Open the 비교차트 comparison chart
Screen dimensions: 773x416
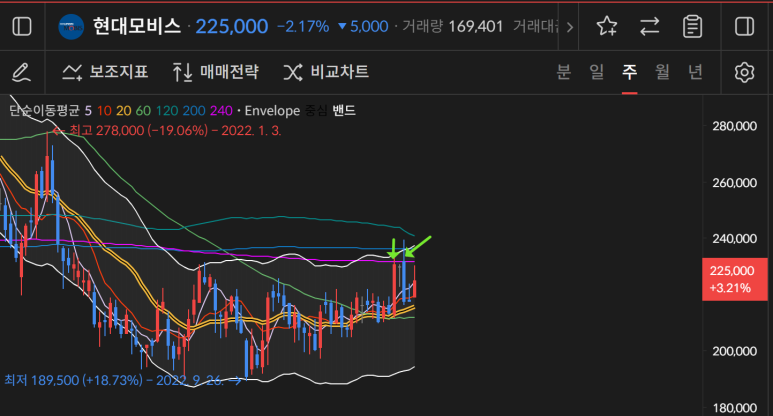pyautogui.click(x=326, y=72)
